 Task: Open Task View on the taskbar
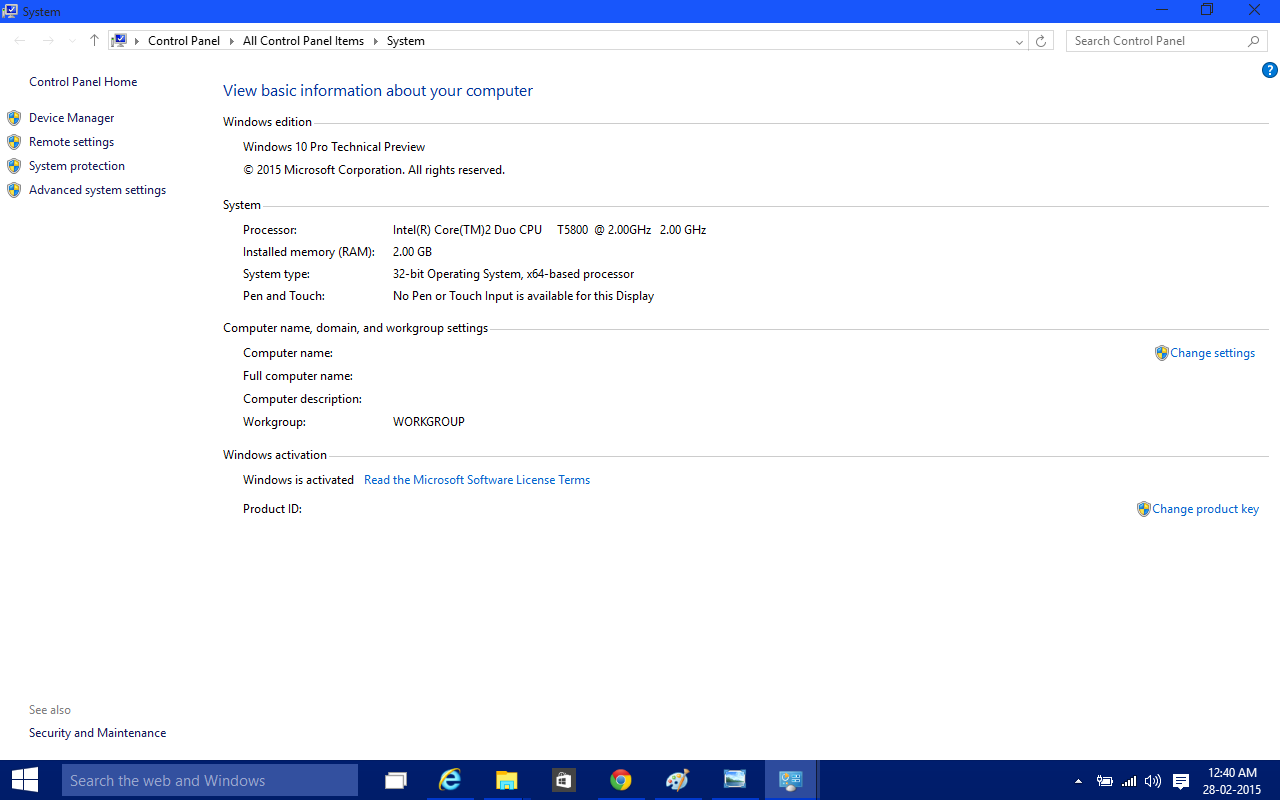coord(396,780)
